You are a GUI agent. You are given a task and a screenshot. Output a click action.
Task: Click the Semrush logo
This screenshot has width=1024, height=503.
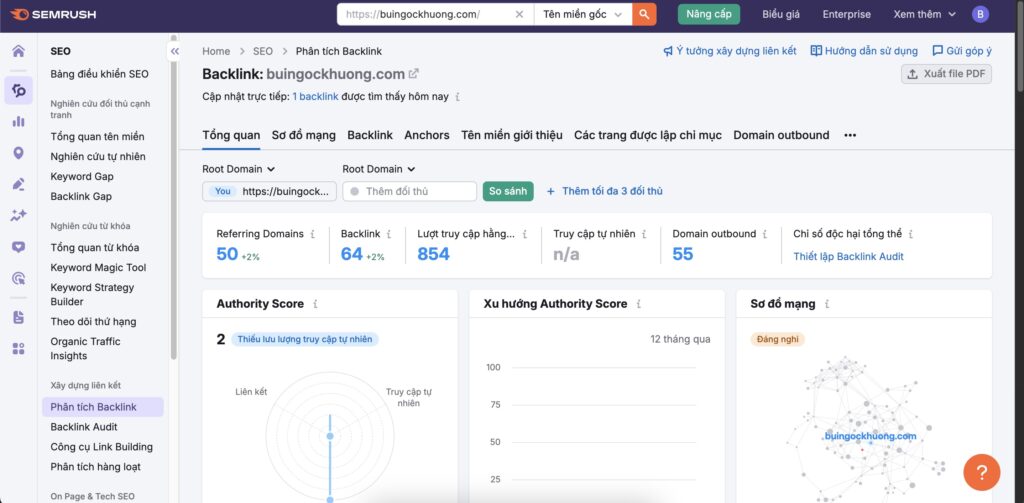tap(53, 14)
